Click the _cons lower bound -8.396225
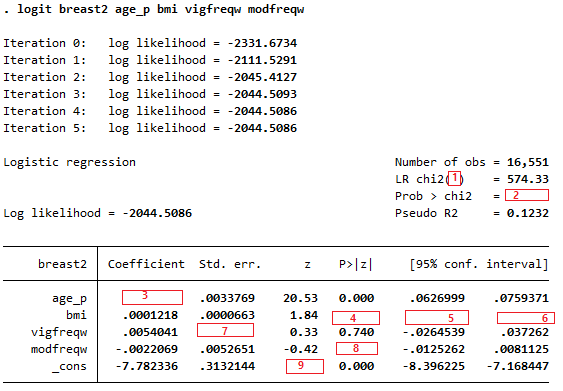Screen dimensions: 563x391 pyautogui.click(x=433, y=366)
